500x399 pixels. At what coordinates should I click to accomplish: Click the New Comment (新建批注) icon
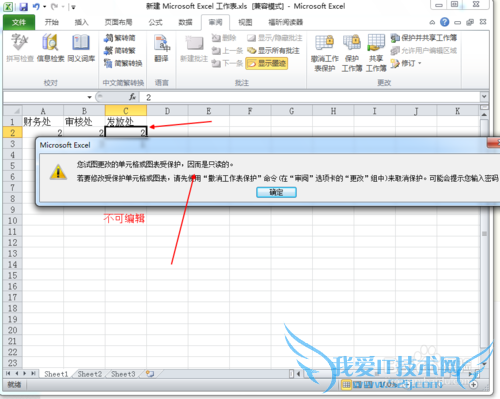pyautogui.click(x=194, y=48)
